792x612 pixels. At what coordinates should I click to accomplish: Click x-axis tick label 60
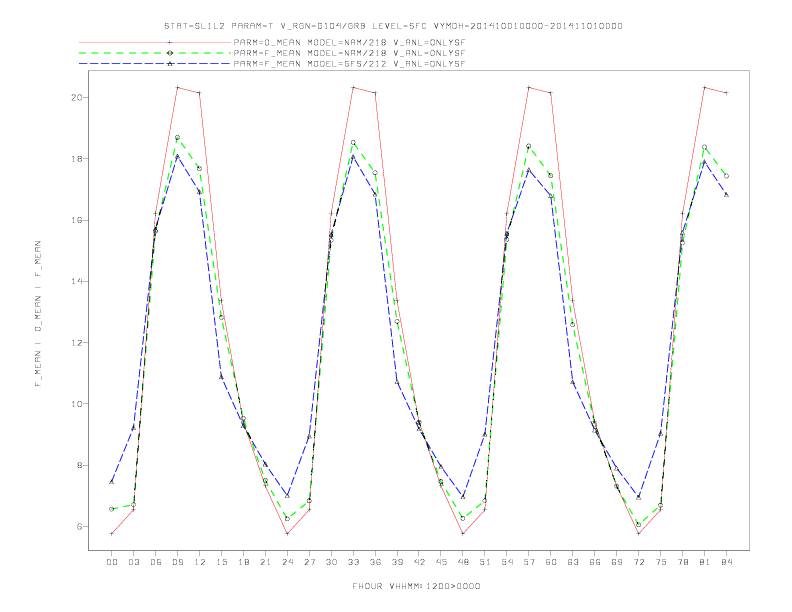click(x=551, y=562)
